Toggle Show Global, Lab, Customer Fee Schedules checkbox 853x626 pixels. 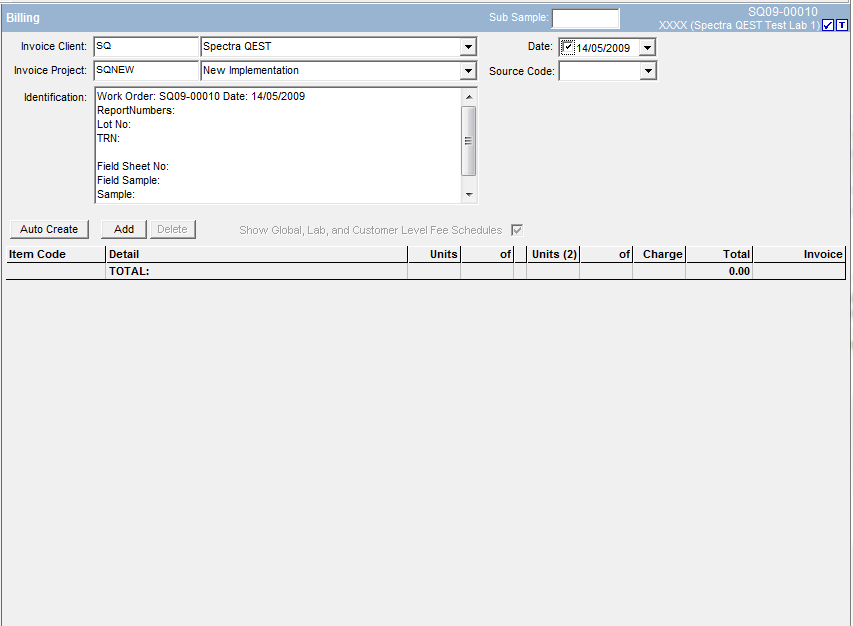(x=517, y=230)
